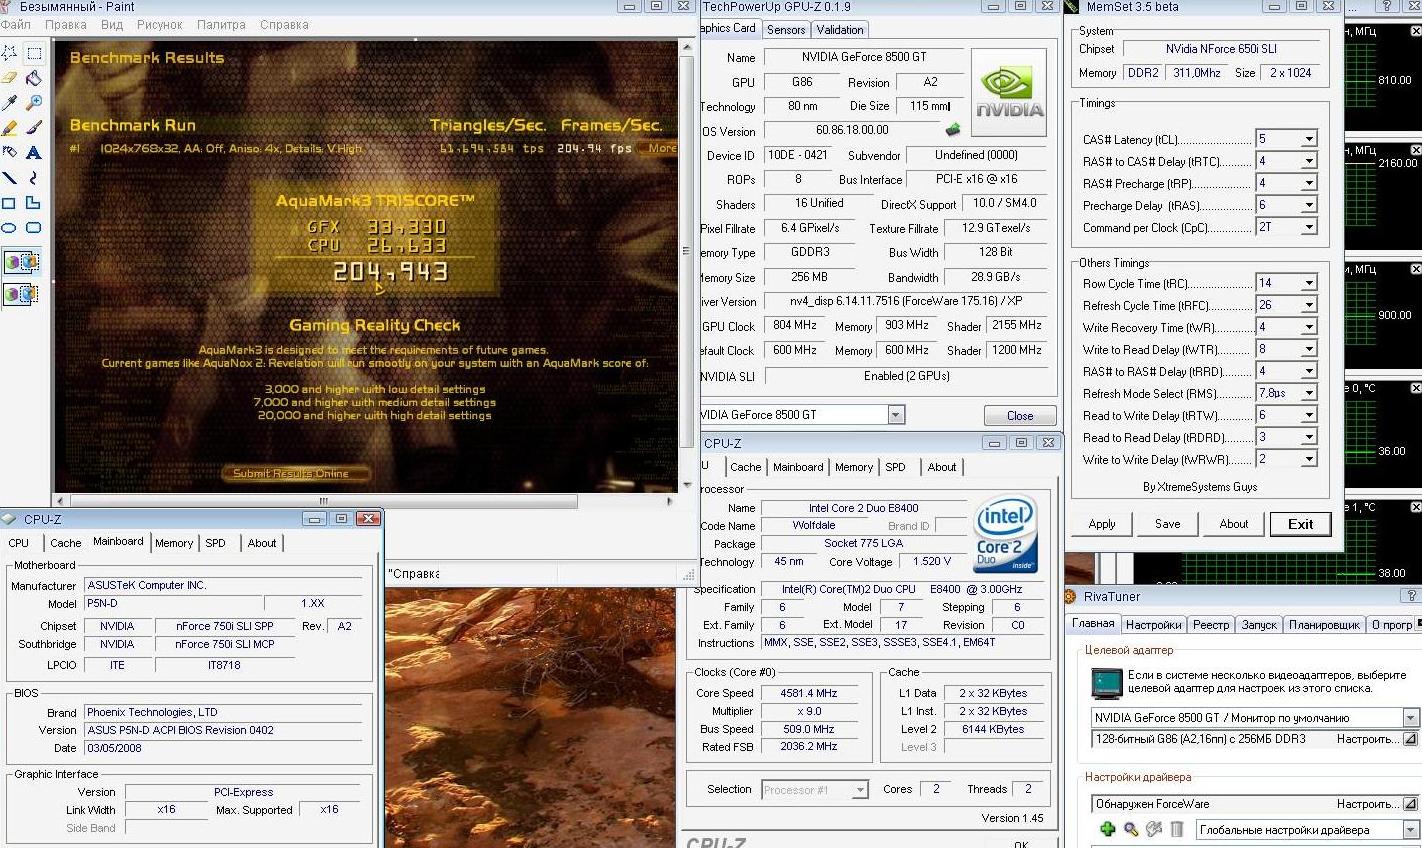Click the NVIDIA logo in GPU-Z
Image resolution: width=1422 pixels, height=848 pixels.
(1009, 94)
